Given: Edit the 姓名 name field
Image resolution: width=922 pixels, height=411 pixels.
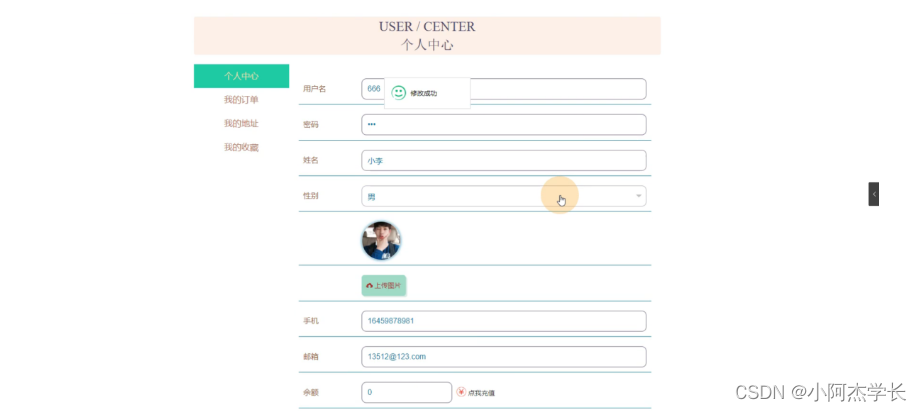Looking at the screenshot, I should click(503, 161).
